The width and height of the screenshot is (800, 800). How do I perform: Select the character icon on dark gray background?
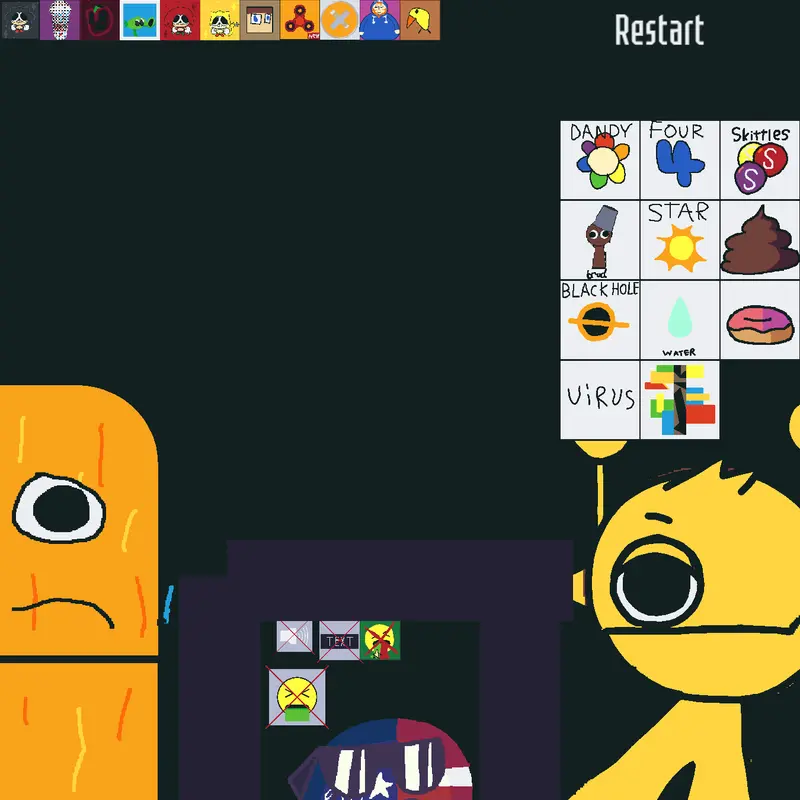pyautogui.click(x=19, y=20)
